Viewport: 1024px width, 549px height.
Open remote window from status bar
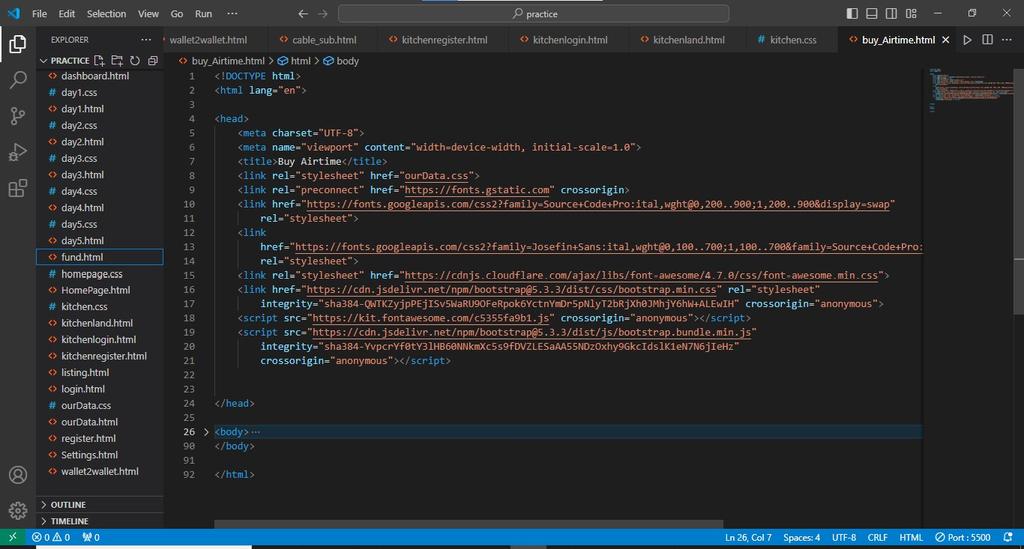pyautogui.click(x=12, y=537)
